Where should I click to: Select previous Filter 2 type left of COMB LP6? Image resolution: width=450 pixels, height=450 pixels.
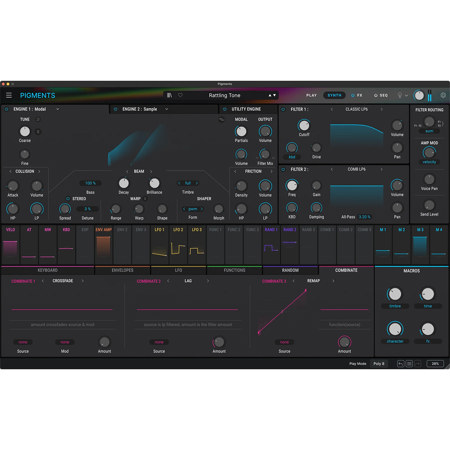tap(332, 169)
